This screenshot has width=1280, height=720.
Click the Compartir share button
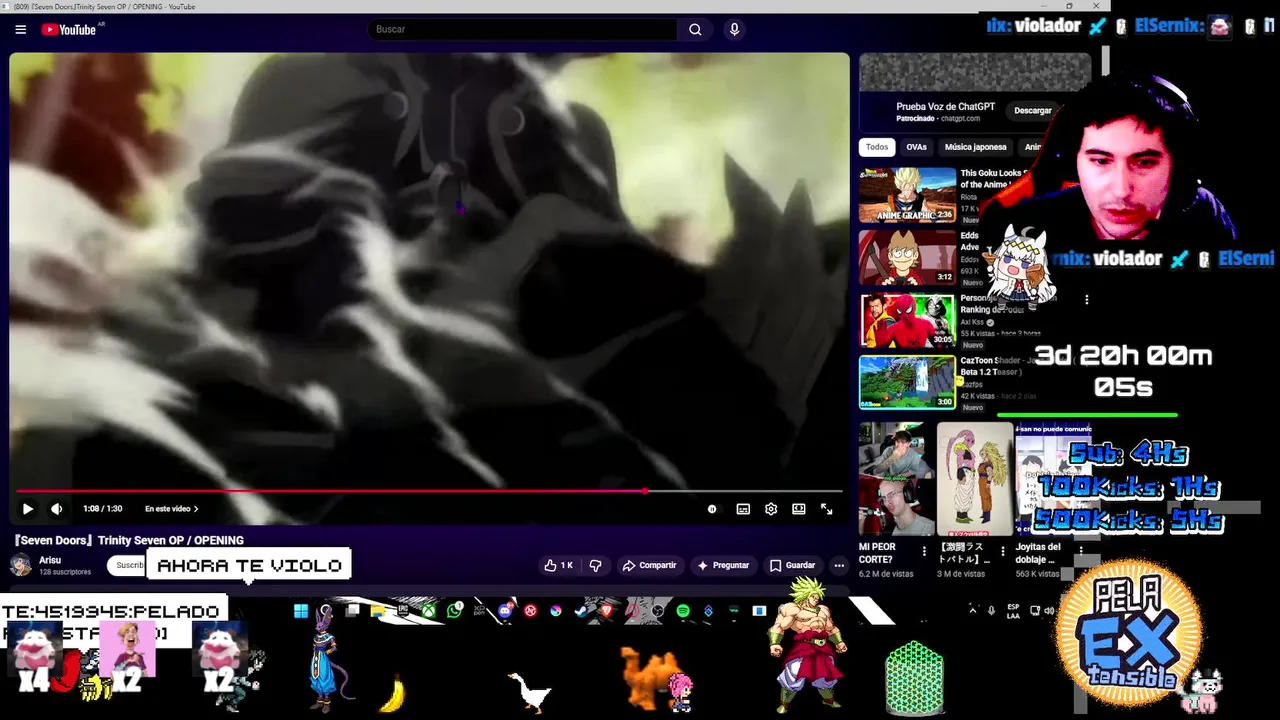[x=649, y=565]
